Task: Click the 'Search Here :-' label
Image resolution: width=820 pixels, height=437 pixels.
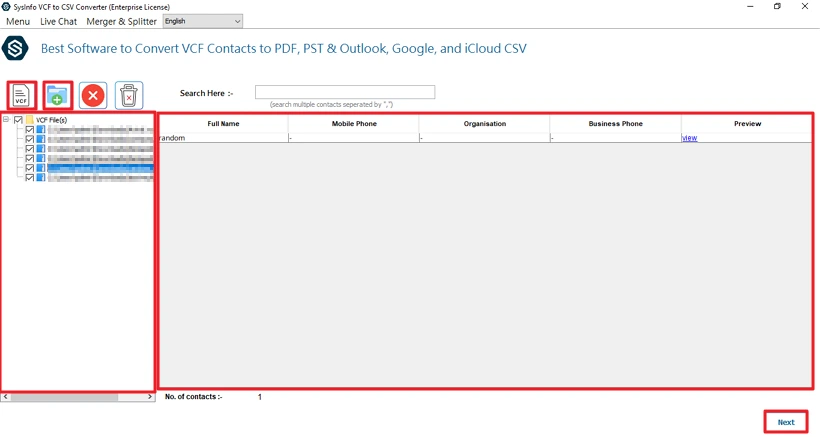Action: click(207, 93)
